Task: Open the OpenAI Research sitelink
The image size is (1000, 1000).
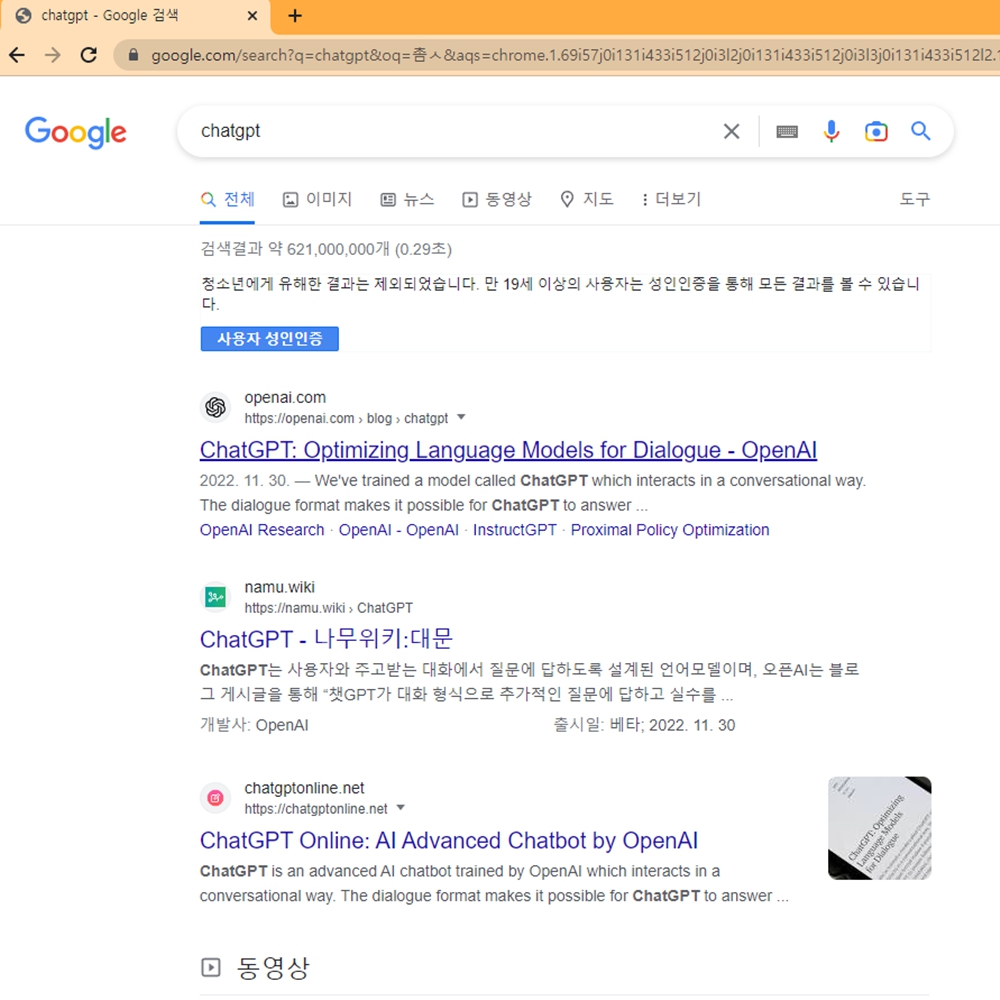Action: pyautogui.click(x=262, y=530)
